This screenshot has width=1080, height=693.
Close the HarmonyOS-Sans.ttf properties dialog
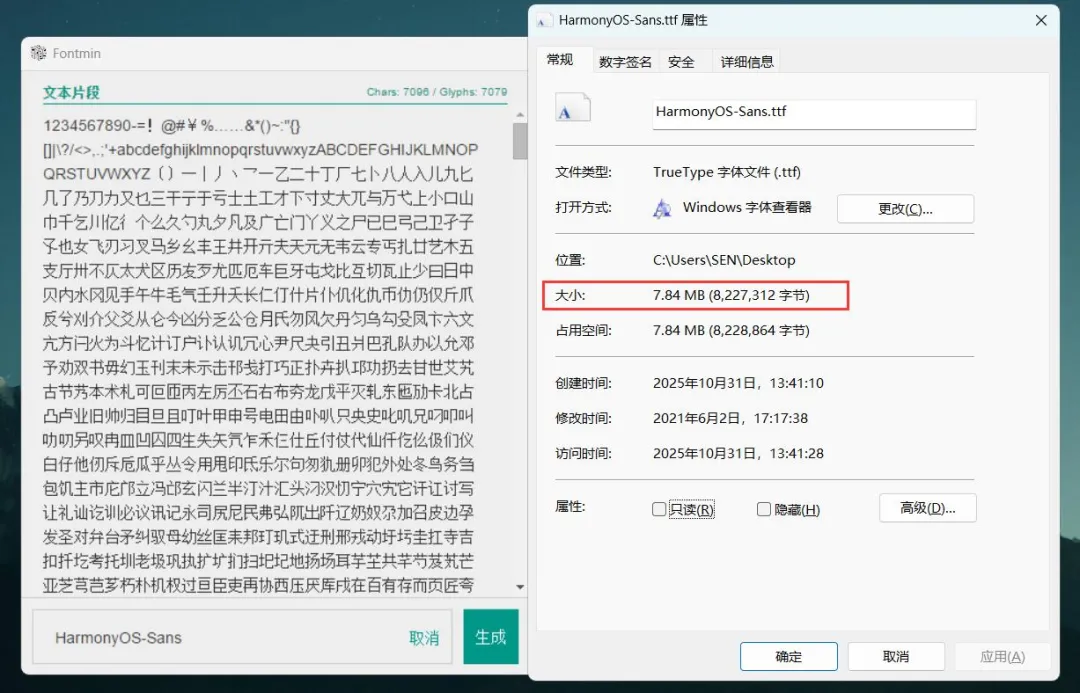click(x=1042, y=20)
